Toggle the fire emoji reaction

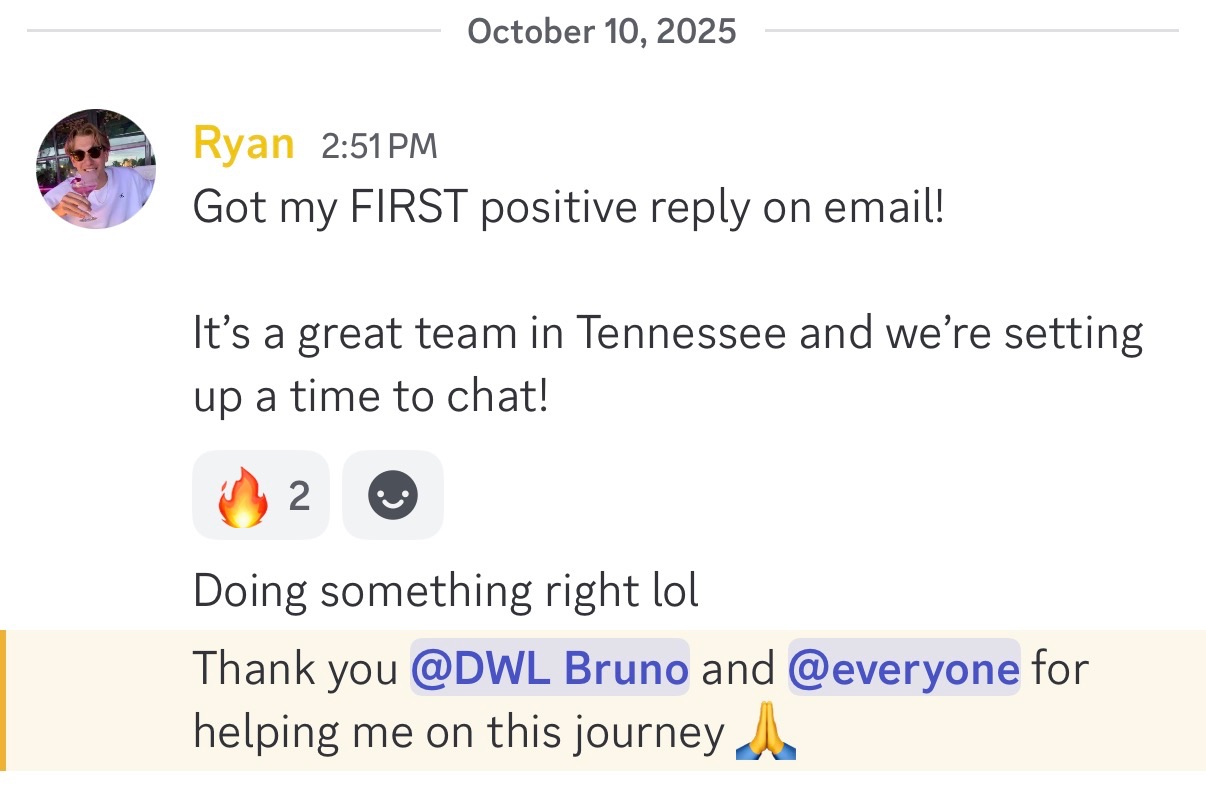244,495
